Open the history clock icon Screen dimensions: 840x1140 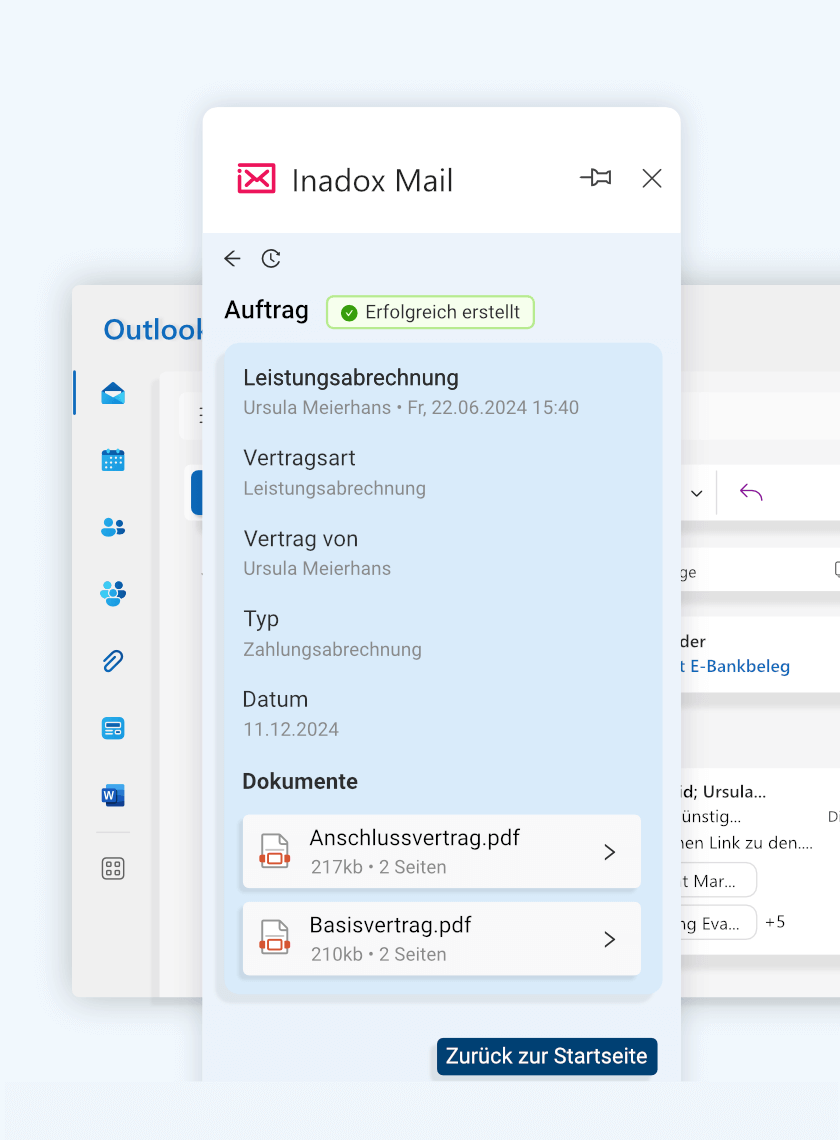271,258
